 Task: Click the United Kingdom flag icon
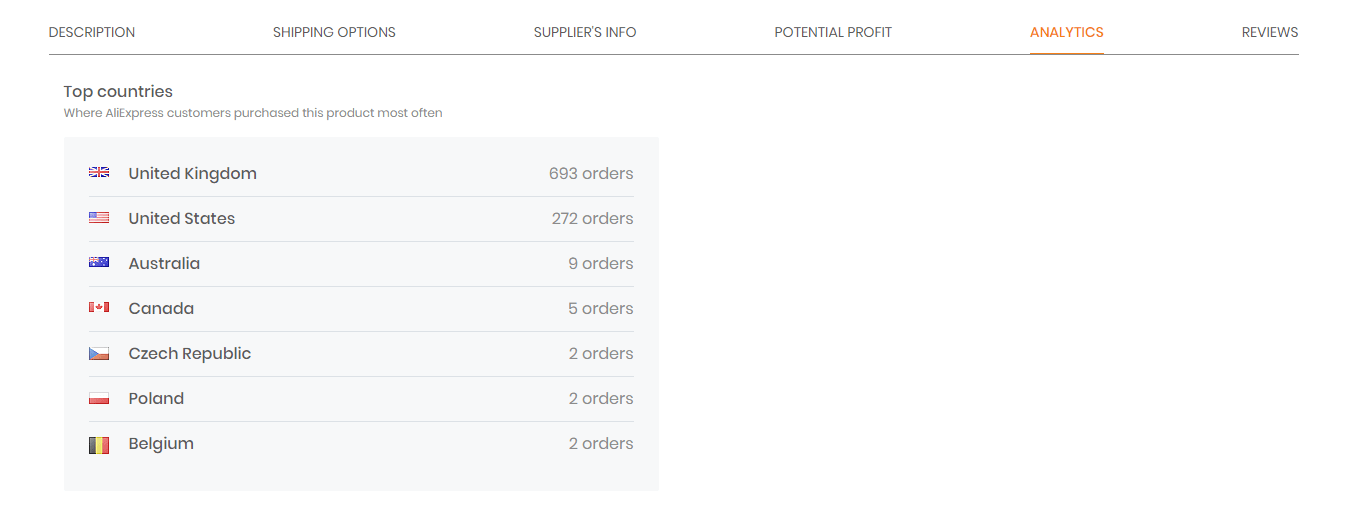pos(99,173)
